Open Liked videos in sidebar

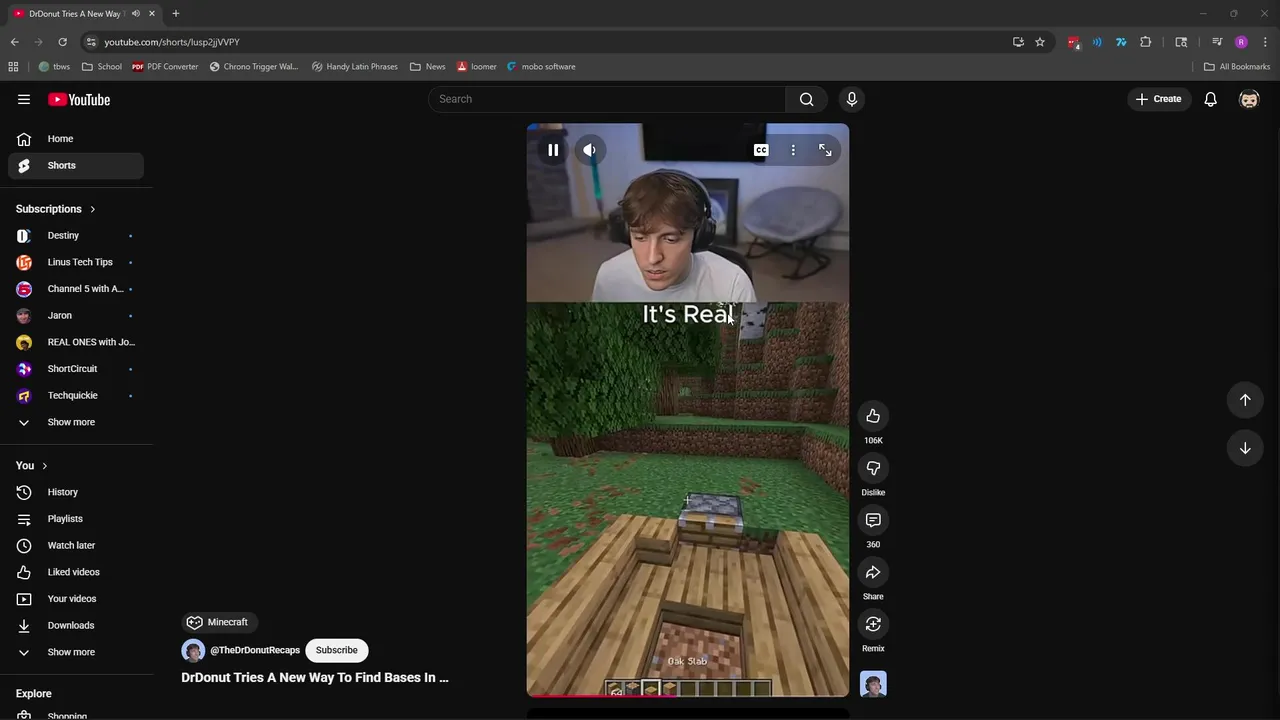(76, 572)
